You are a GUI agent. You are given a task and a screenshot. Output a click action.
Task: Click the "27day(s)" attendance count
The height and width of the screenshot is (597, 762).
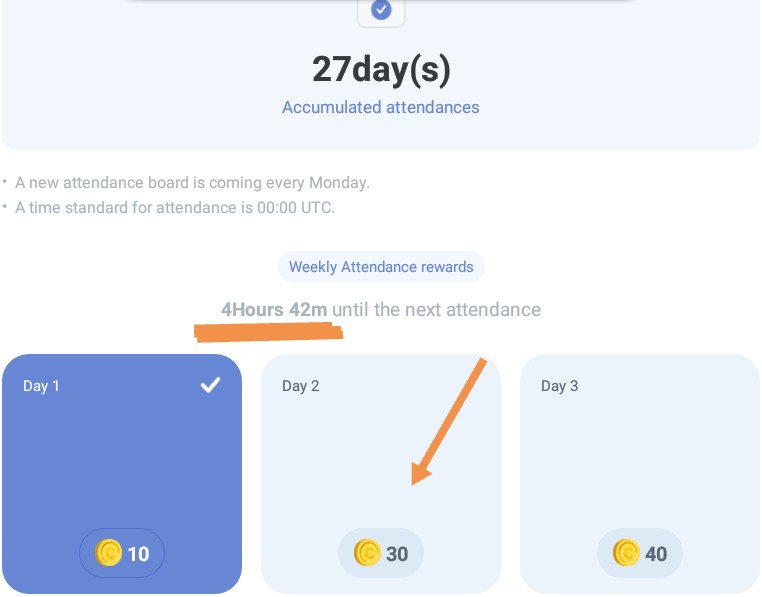[x=381, y=68]
